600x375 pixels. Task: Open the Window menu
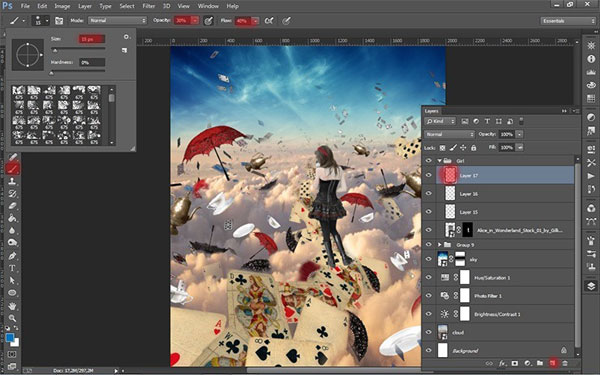point(208,6)
